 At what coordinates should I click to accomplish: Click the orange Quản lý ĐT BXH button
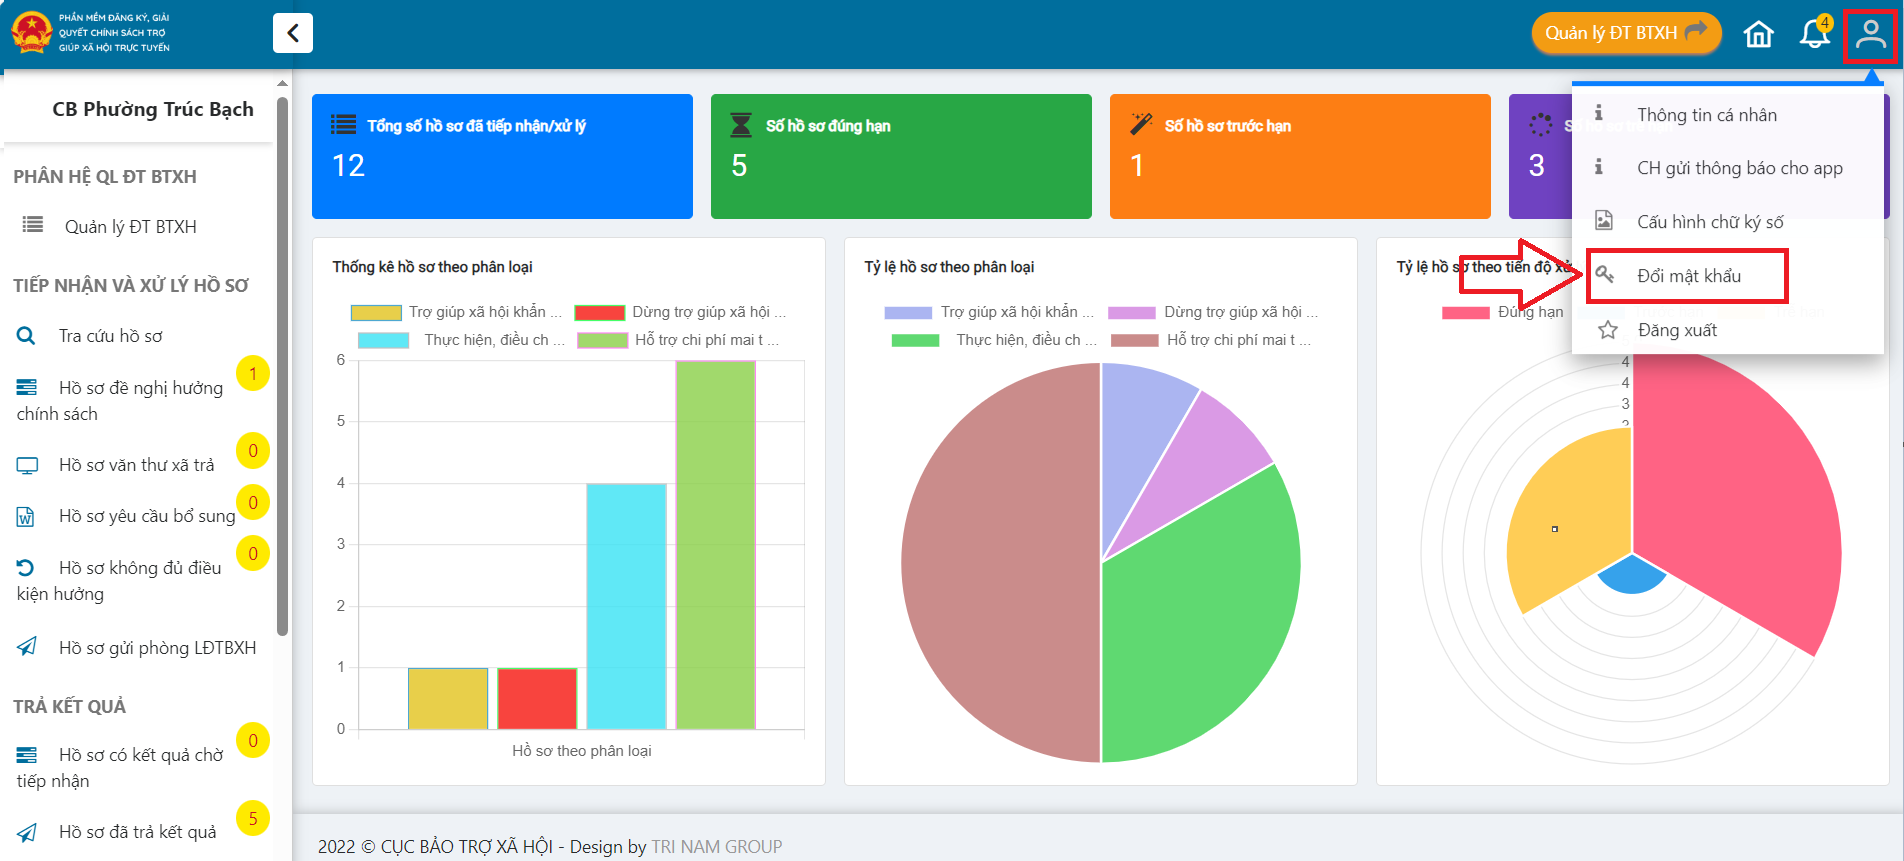tap(1625, 33)
